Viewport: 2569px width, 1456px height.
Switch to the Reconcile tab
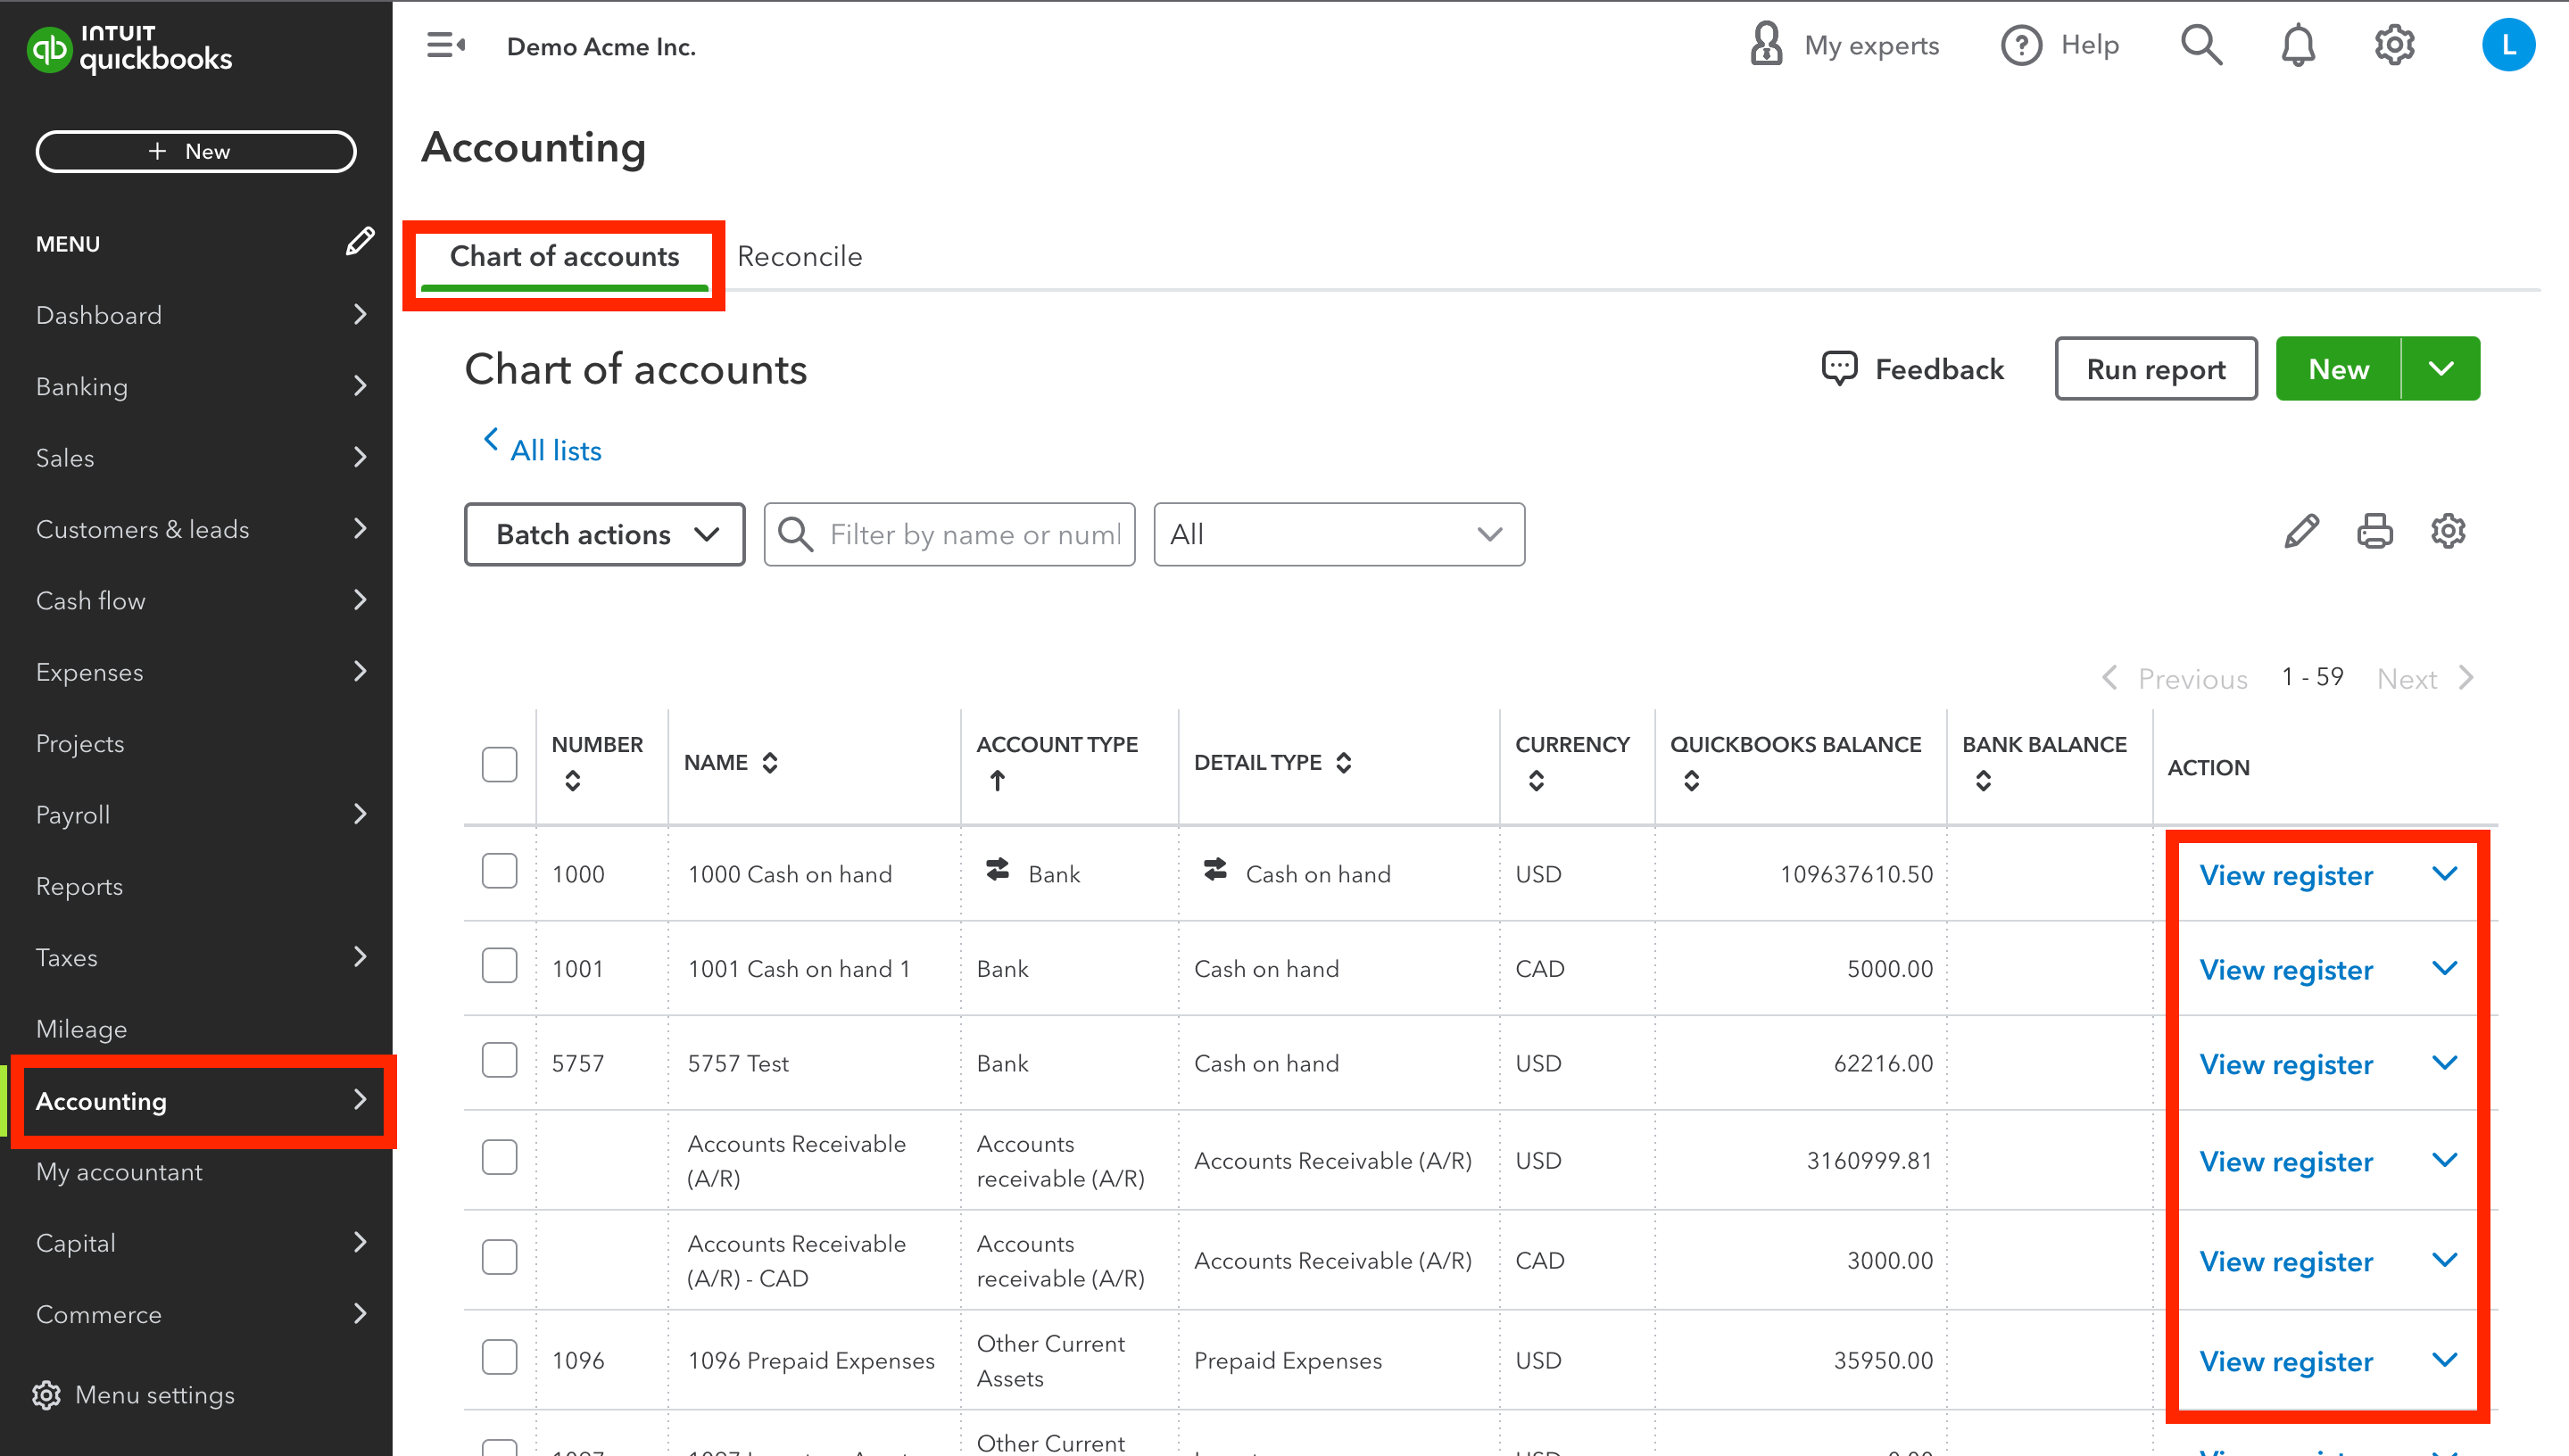point(799,257)
